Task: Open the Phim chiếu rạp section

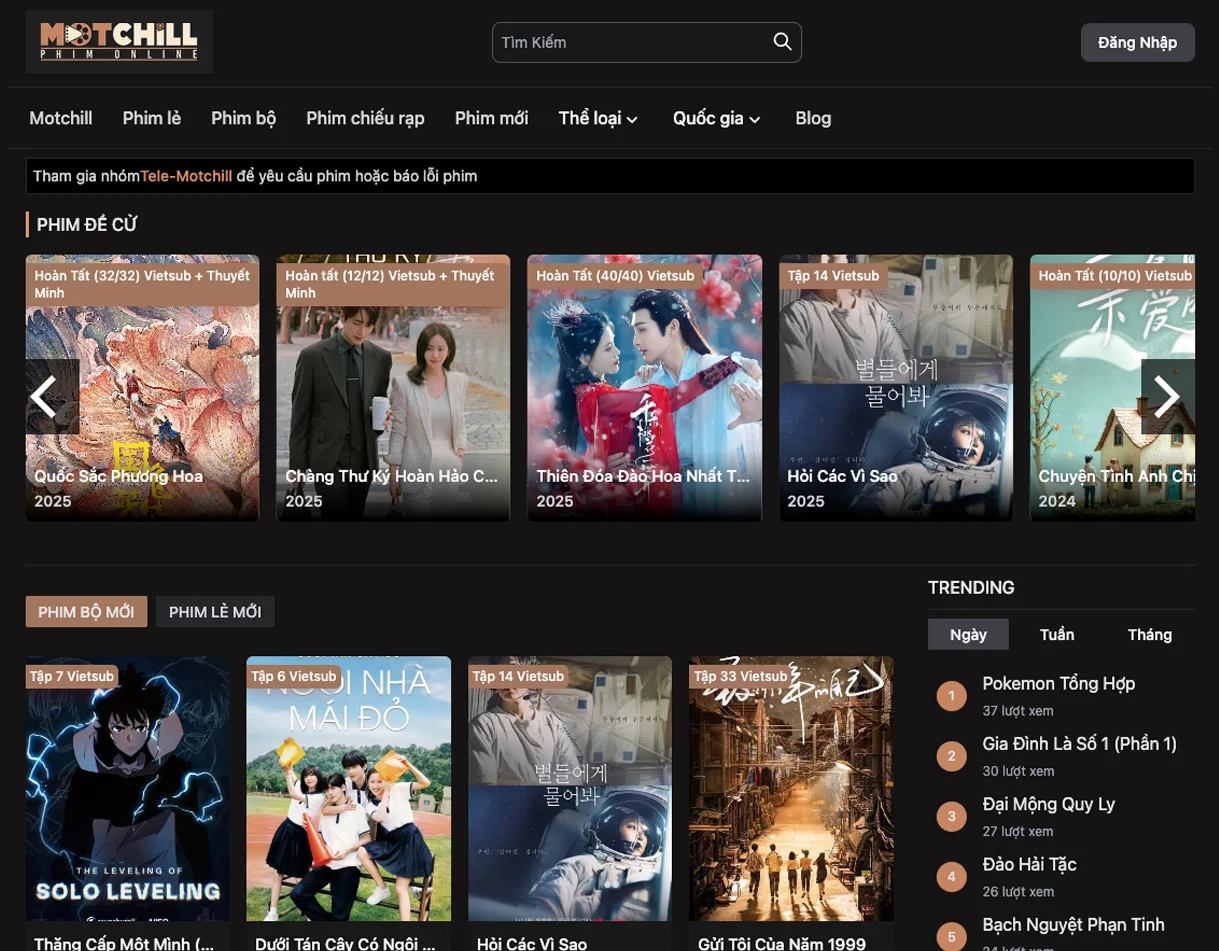Action: click(x=365, y=118)
